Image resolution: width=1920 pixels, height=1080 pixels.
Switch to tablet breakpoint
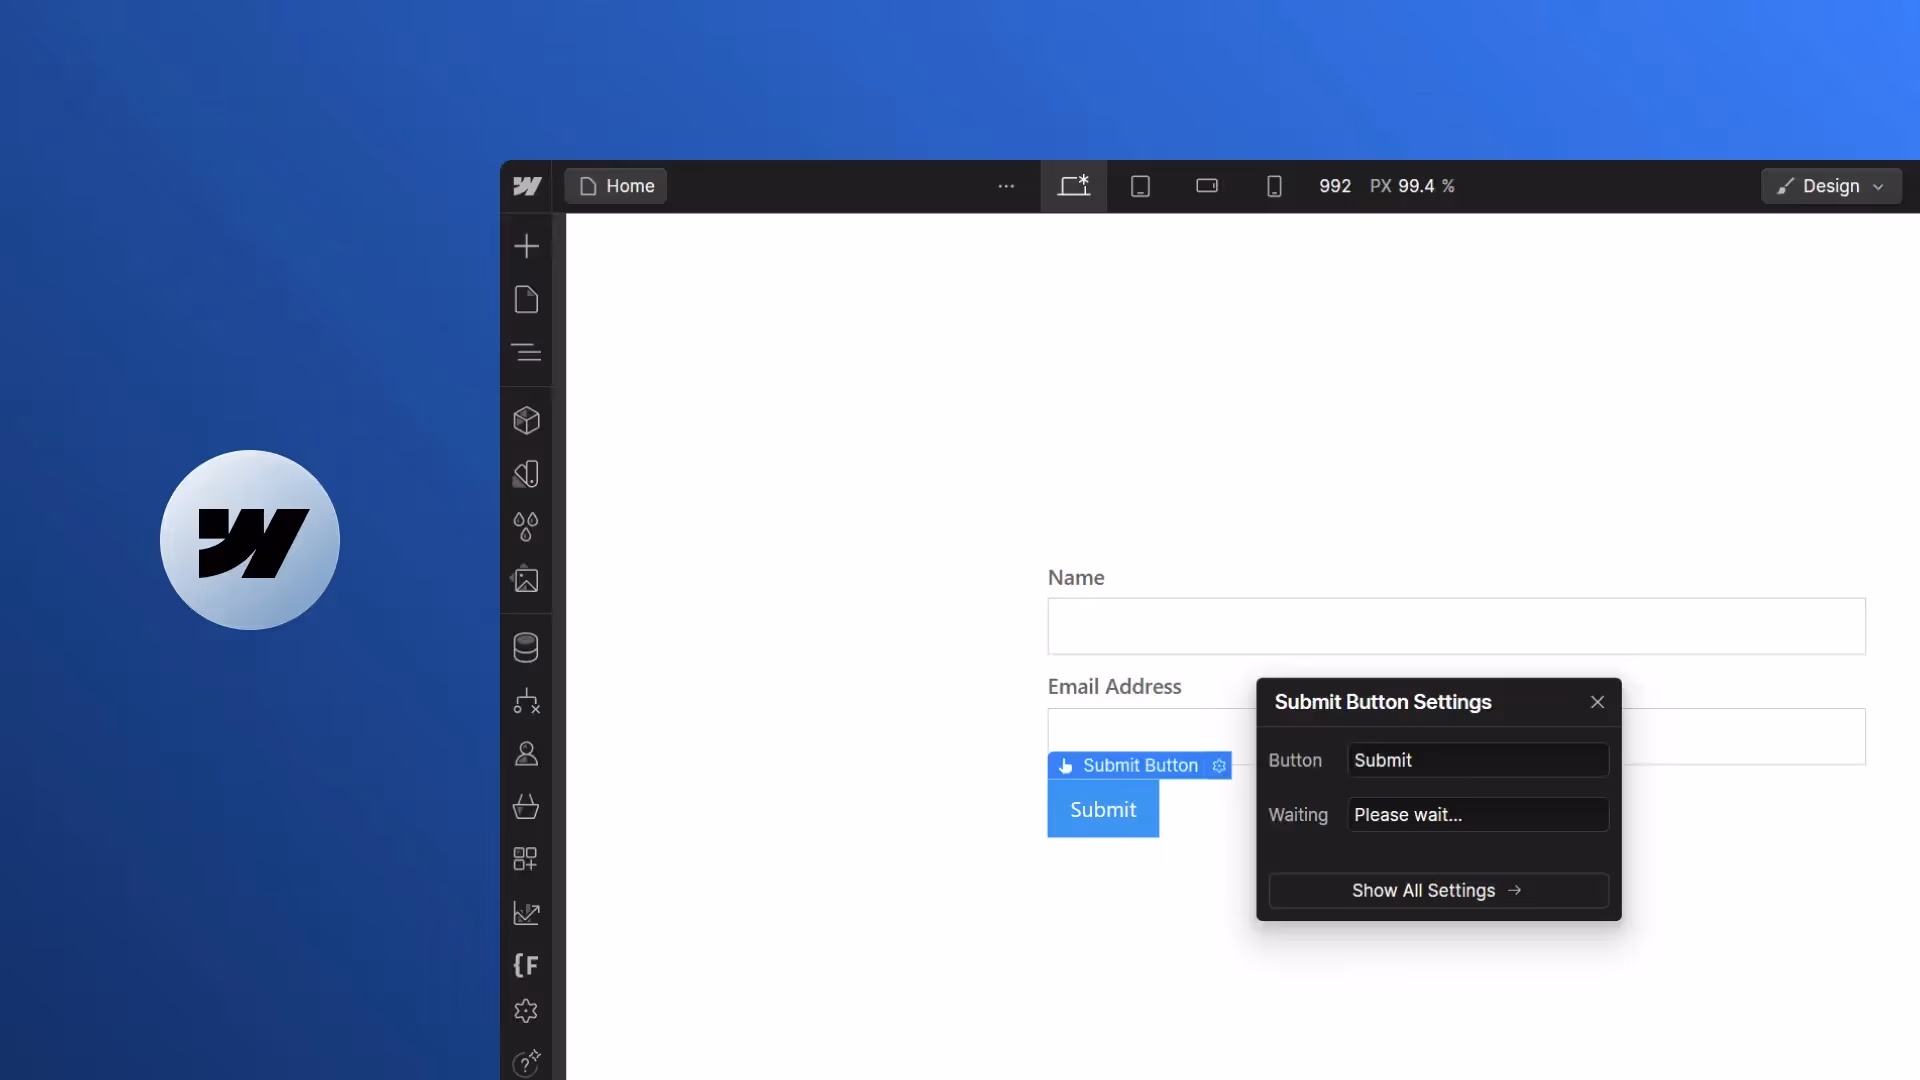1140,186
